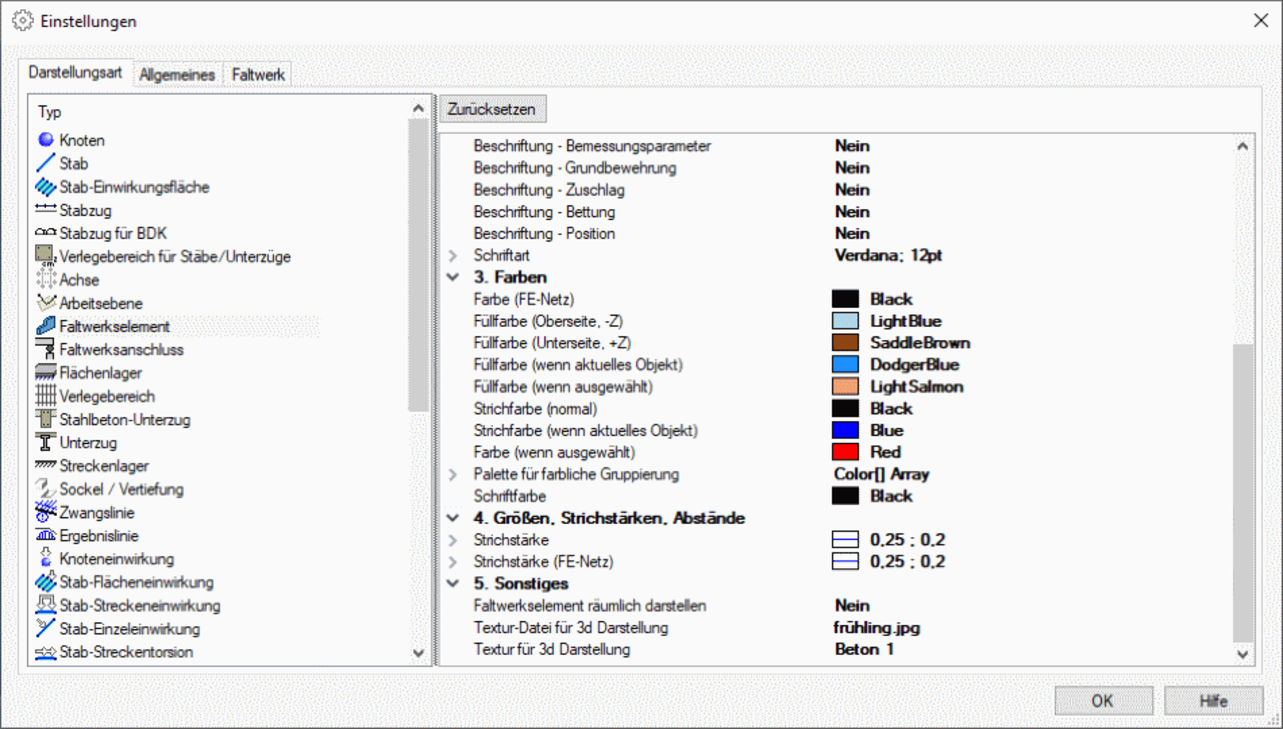This screenshot has width=1283, height=729.
Task: Confirm settings with the OK button
Action: (1103, 701)
